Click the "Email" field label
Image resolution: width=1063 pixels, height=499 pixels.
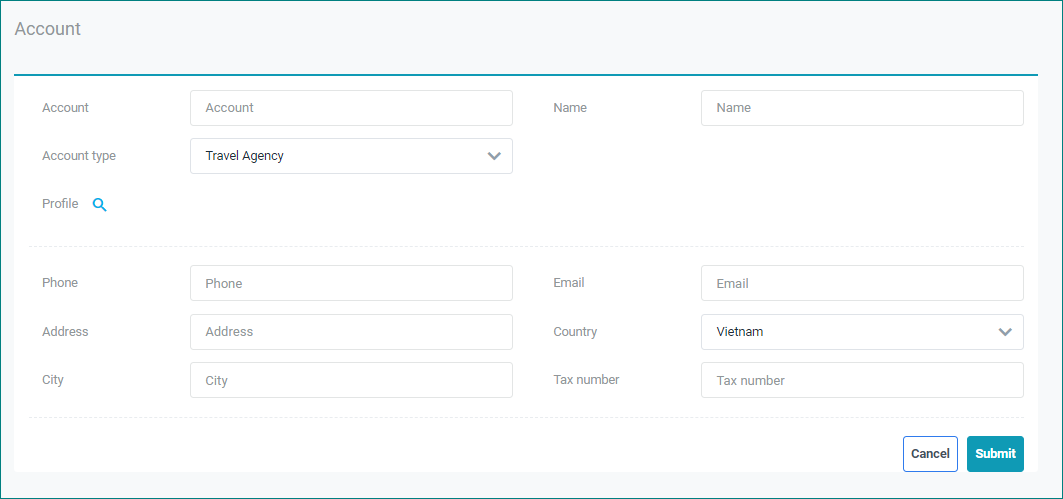pos(569,283)
